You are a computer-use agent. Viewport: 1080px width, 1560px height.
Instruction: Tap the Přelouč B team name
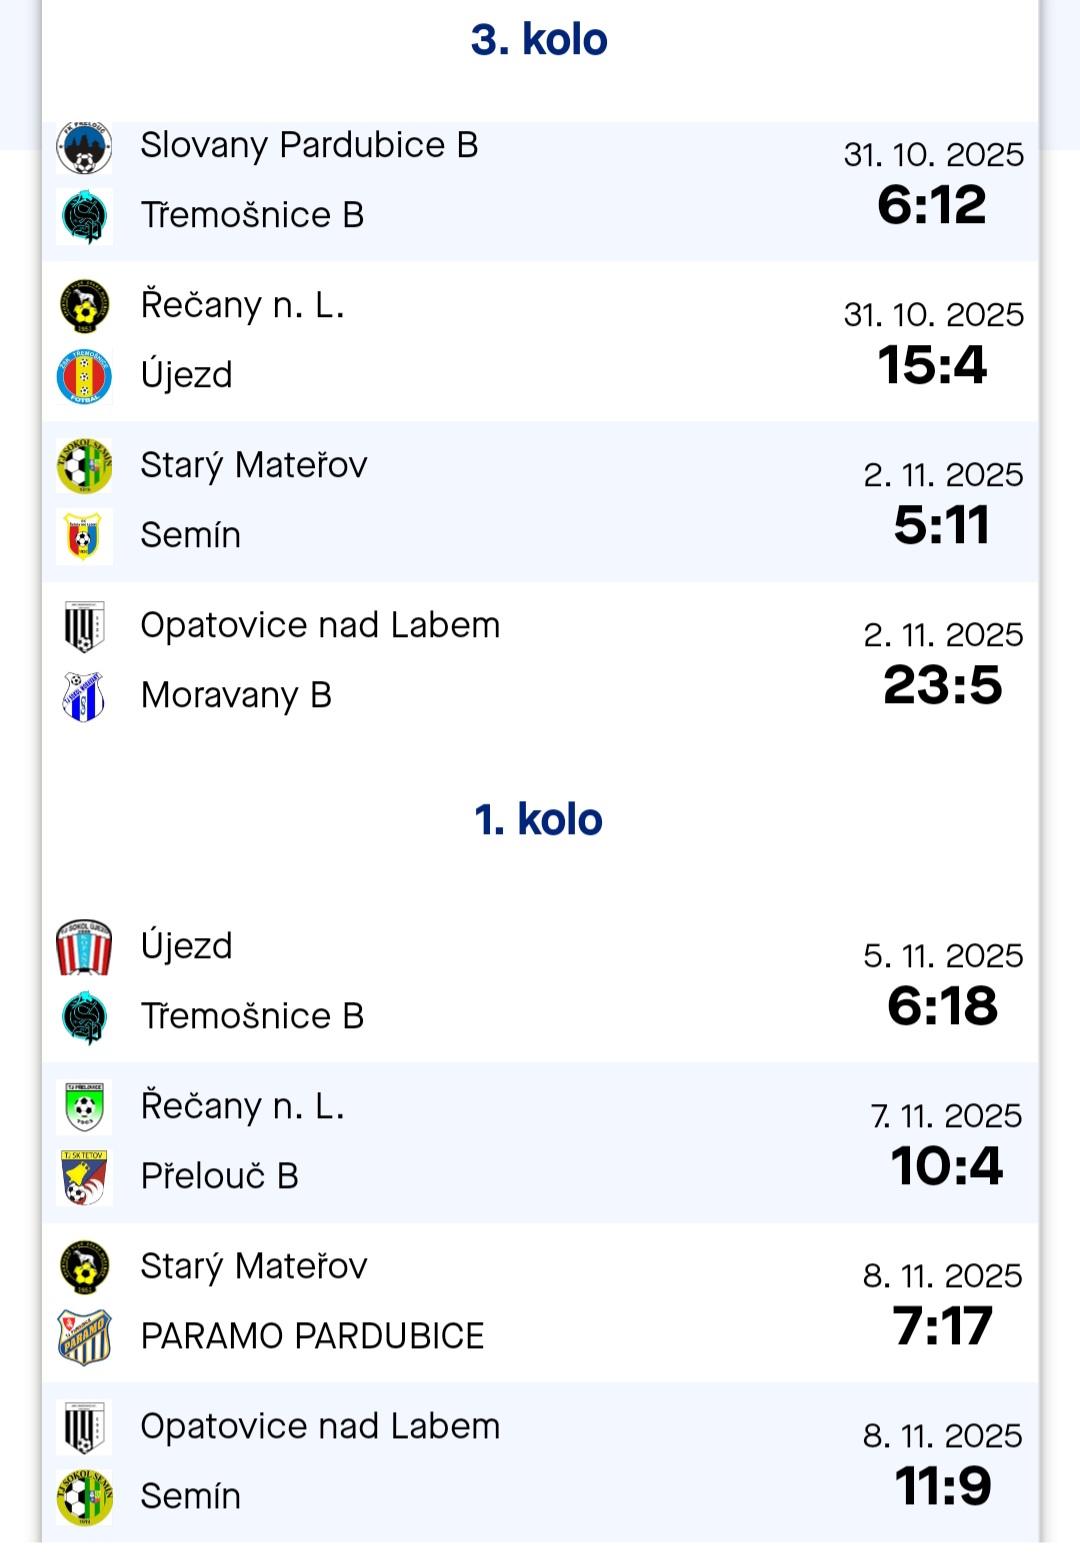pos(220,1177)
